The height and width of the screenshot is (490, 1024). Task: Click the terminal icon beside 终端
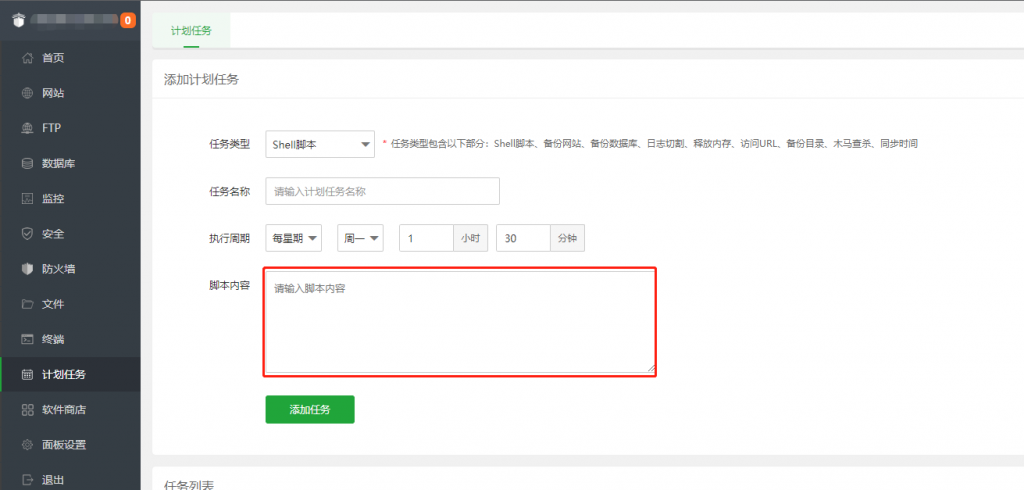[27, 340]
